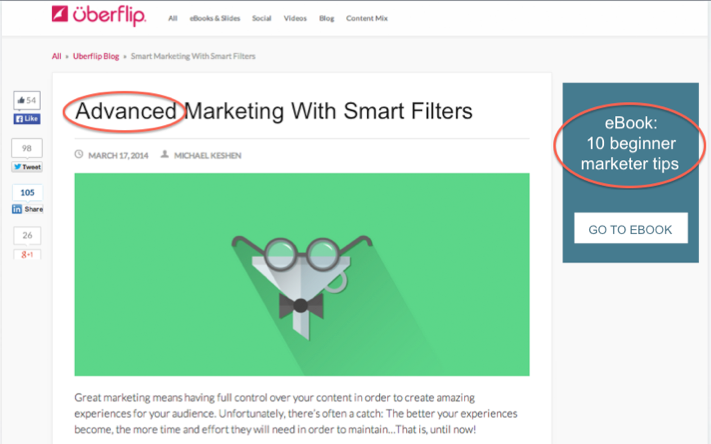Open author Michael Keshen link
The height and width of the screenshot is (444, 711).
[x=208, y=156]
